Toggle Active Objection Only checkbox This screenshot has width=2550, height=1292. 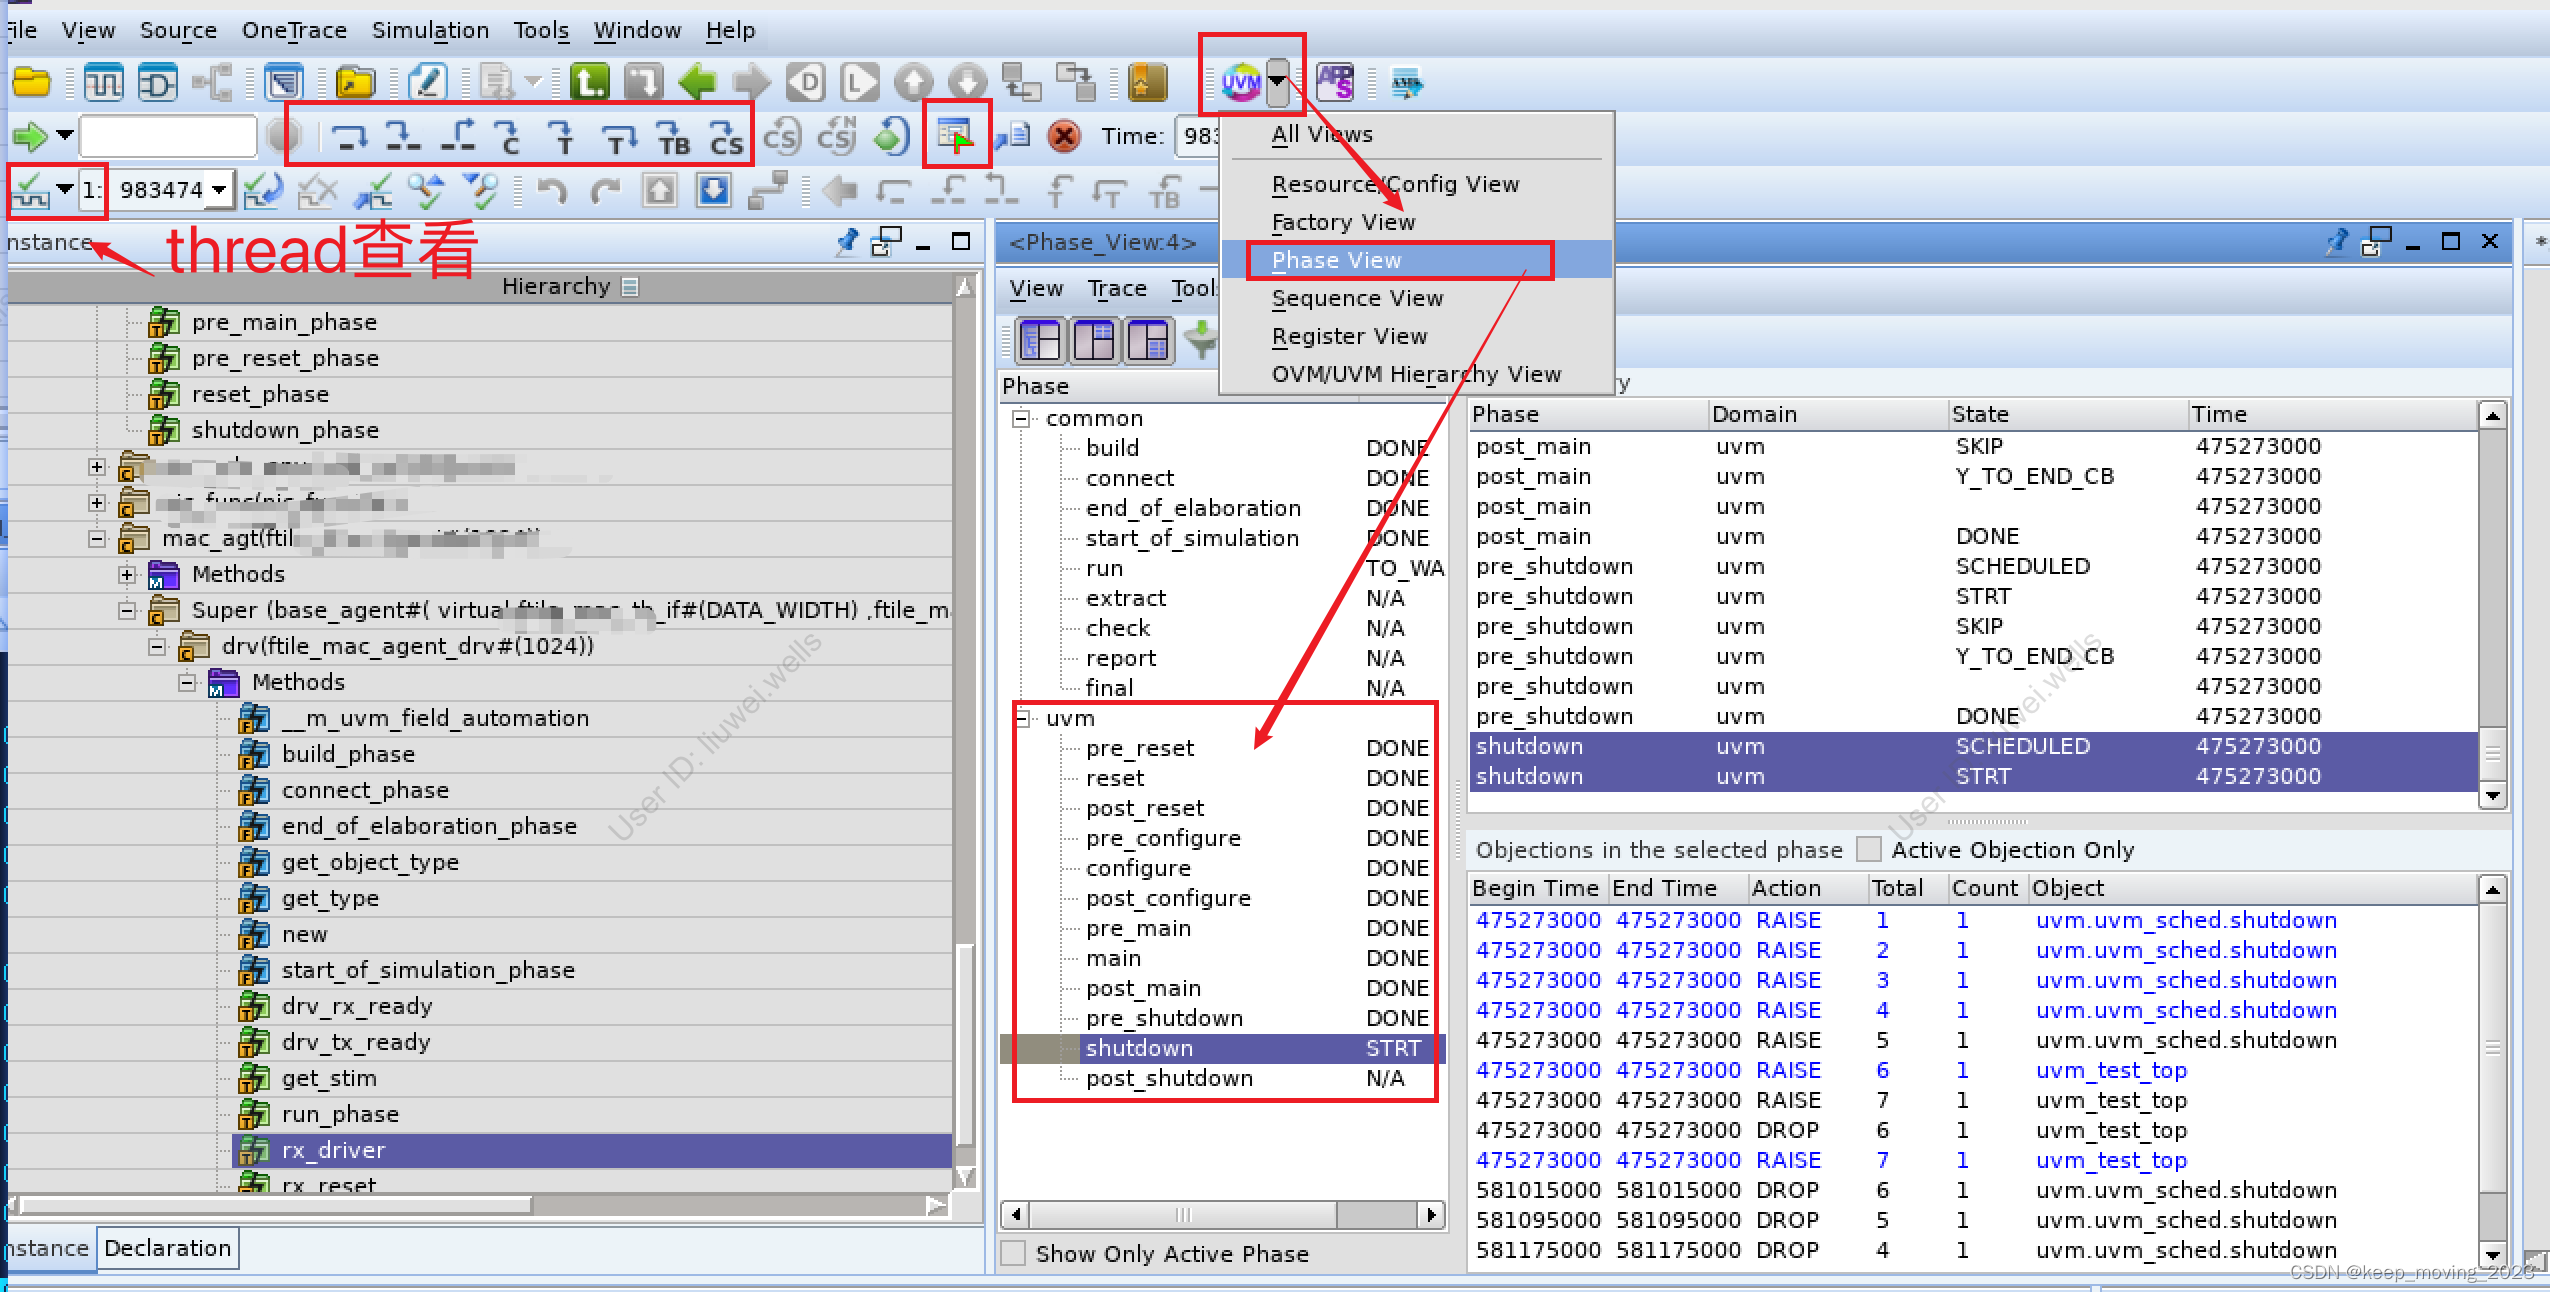click(1868, 849)
